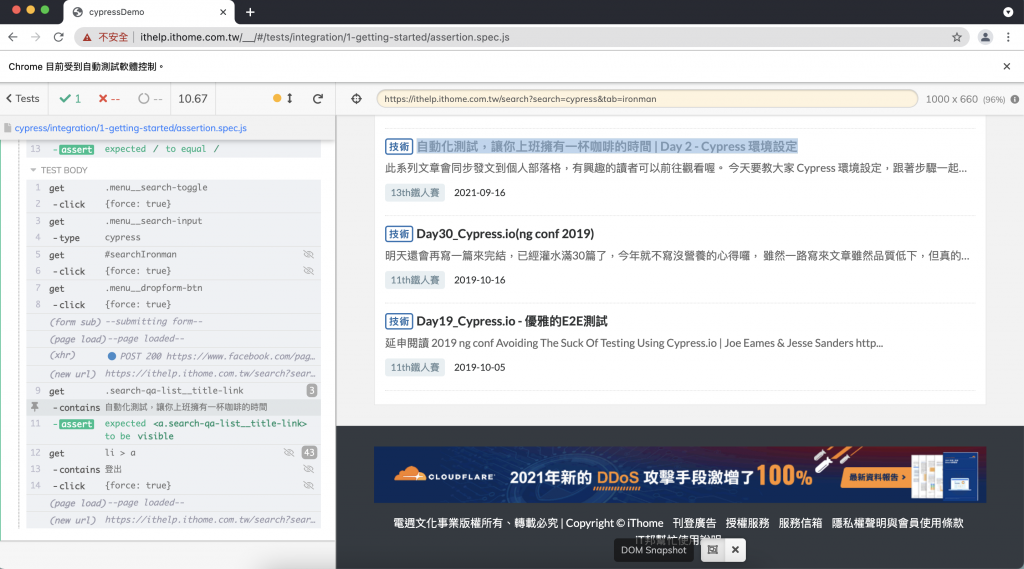The width and height of the screenshot is (1024, 569).
Task: Select the POST 200 facebook xhr row
Action: (x=174, y=356)
